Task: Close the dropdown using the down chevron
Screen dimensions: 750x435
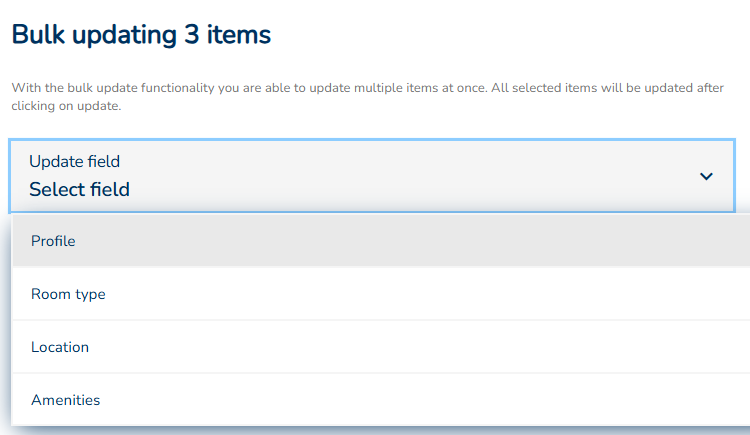Action: click(706, 176)
